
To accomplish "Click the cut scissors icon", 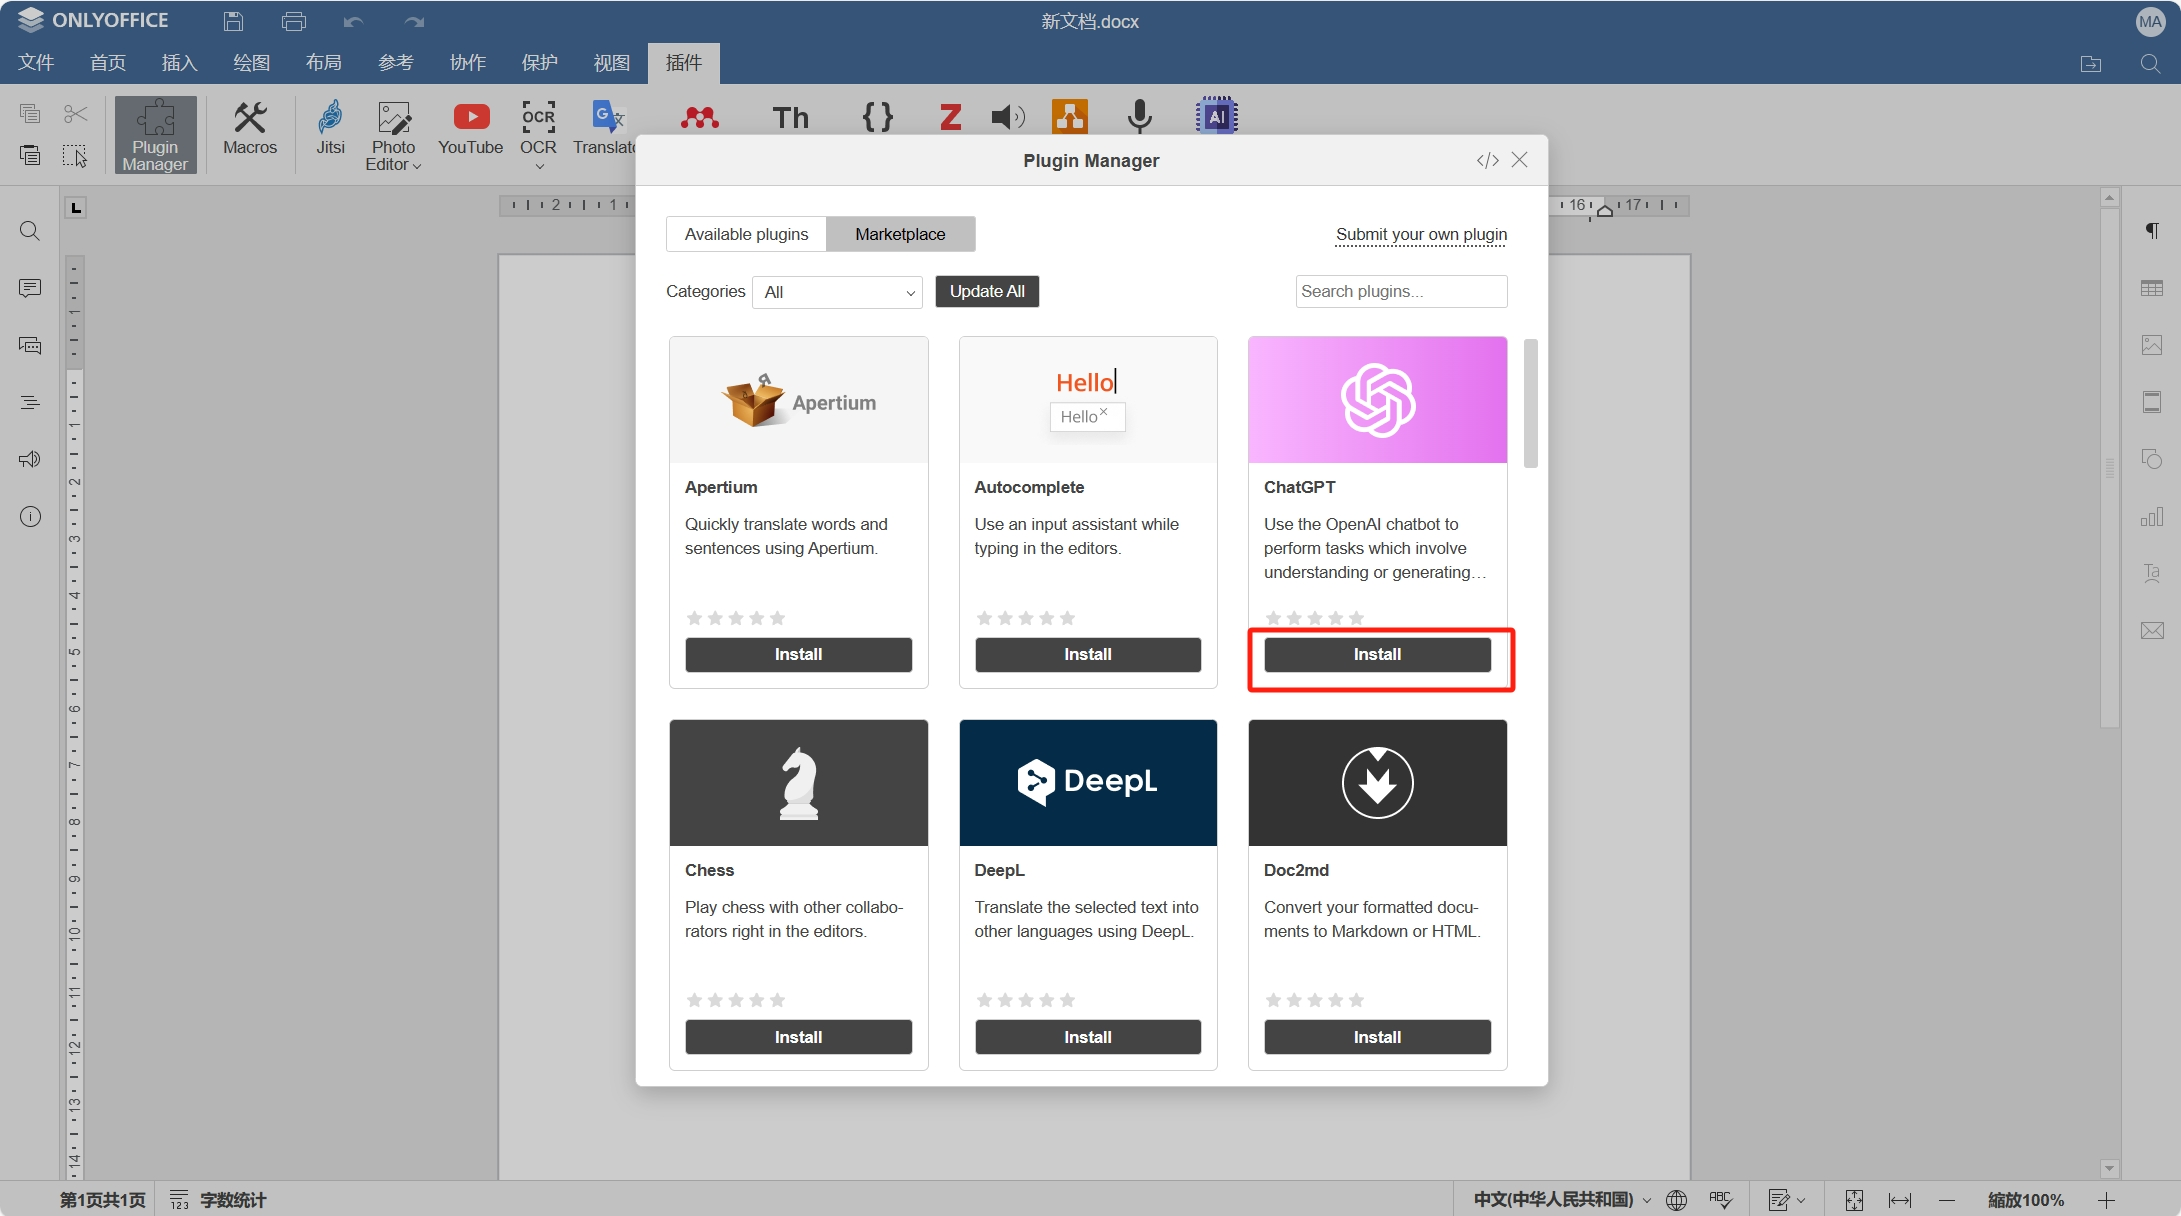I will coord(75,113).
